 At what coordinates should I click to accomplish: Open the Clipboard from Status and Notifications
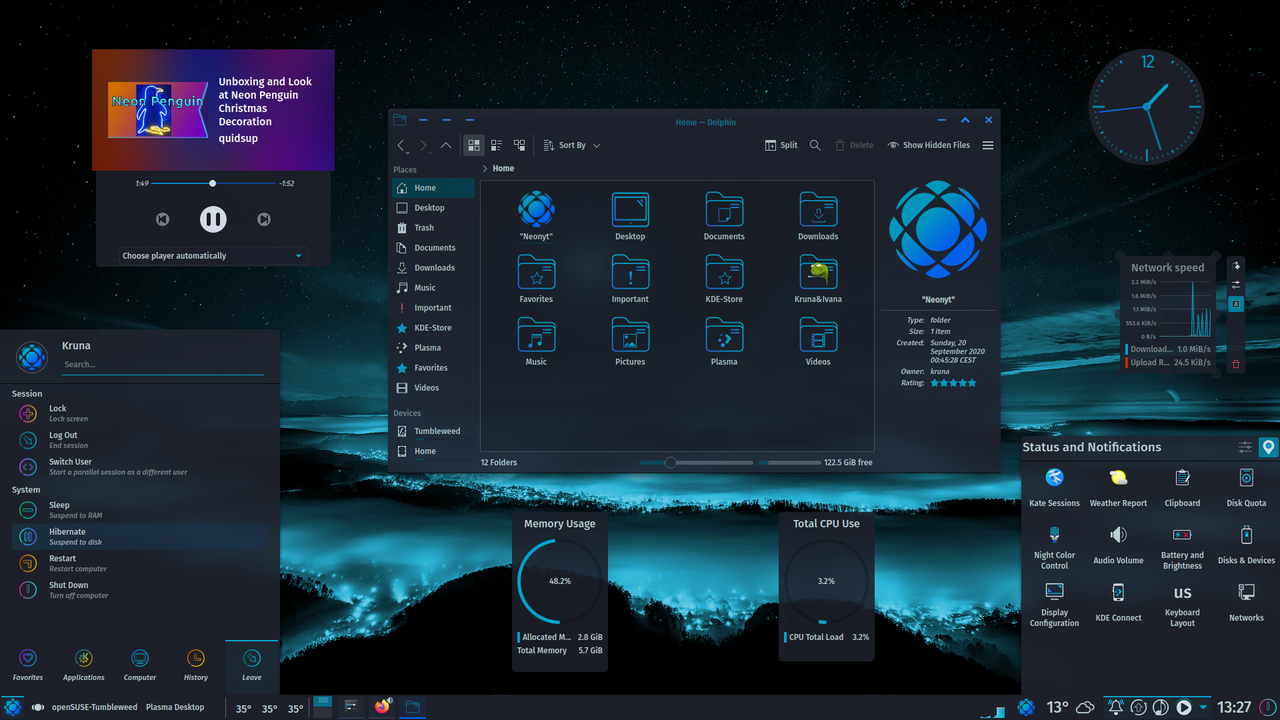(x=1182, y=487)
